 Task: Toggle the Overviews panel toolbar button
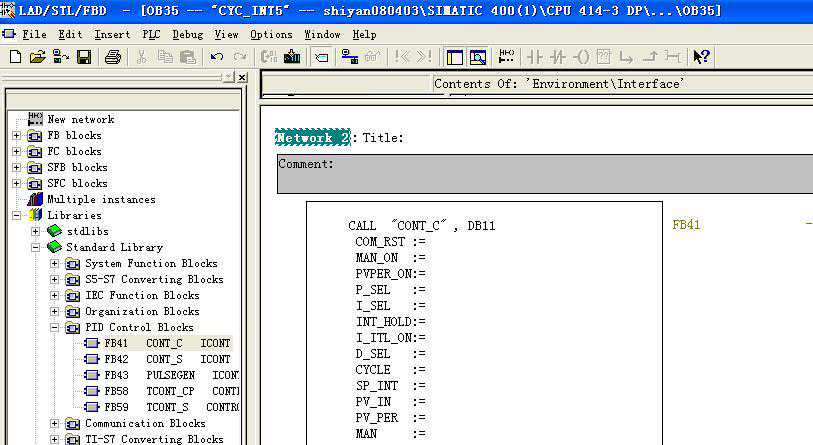(453, 57)
